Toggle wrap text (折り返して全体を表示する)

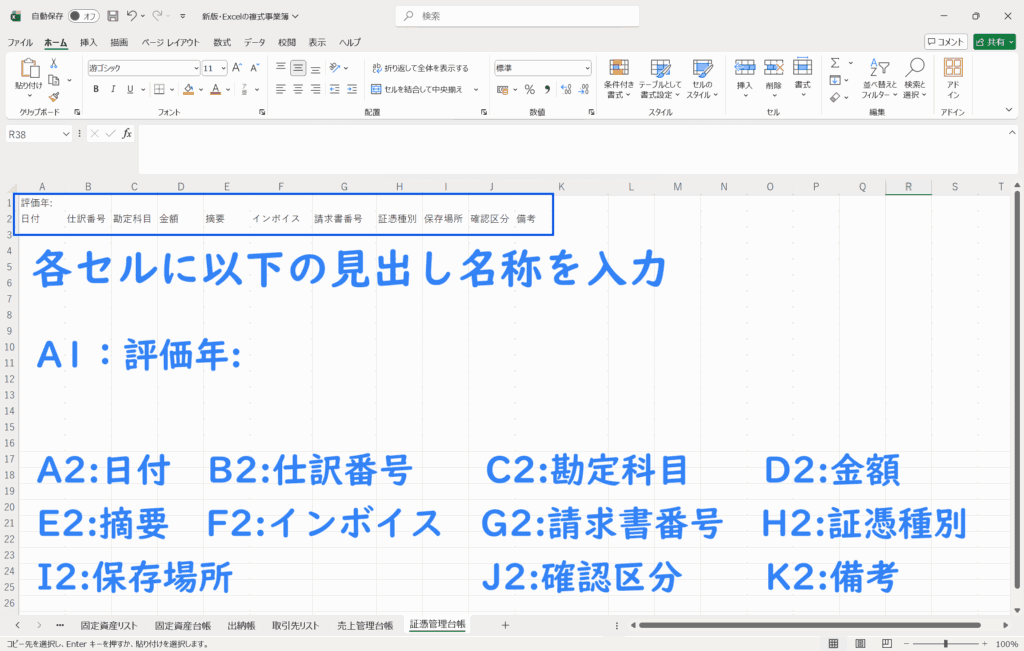pyautogui.click(x=419, y=68)
